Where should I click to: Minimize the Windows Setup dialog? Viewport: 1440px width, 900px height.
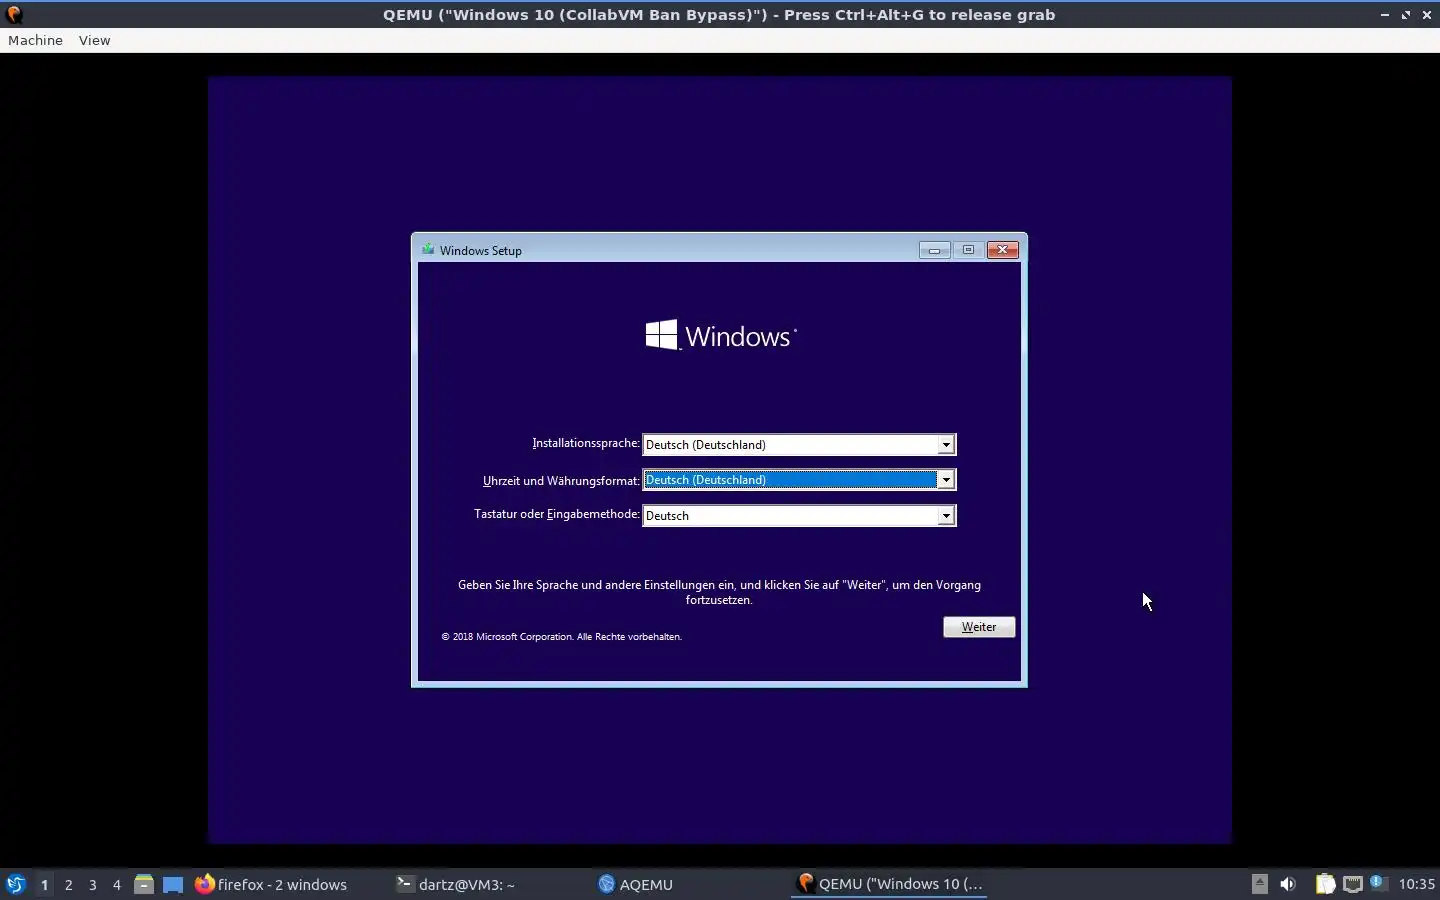coord(934,250)
